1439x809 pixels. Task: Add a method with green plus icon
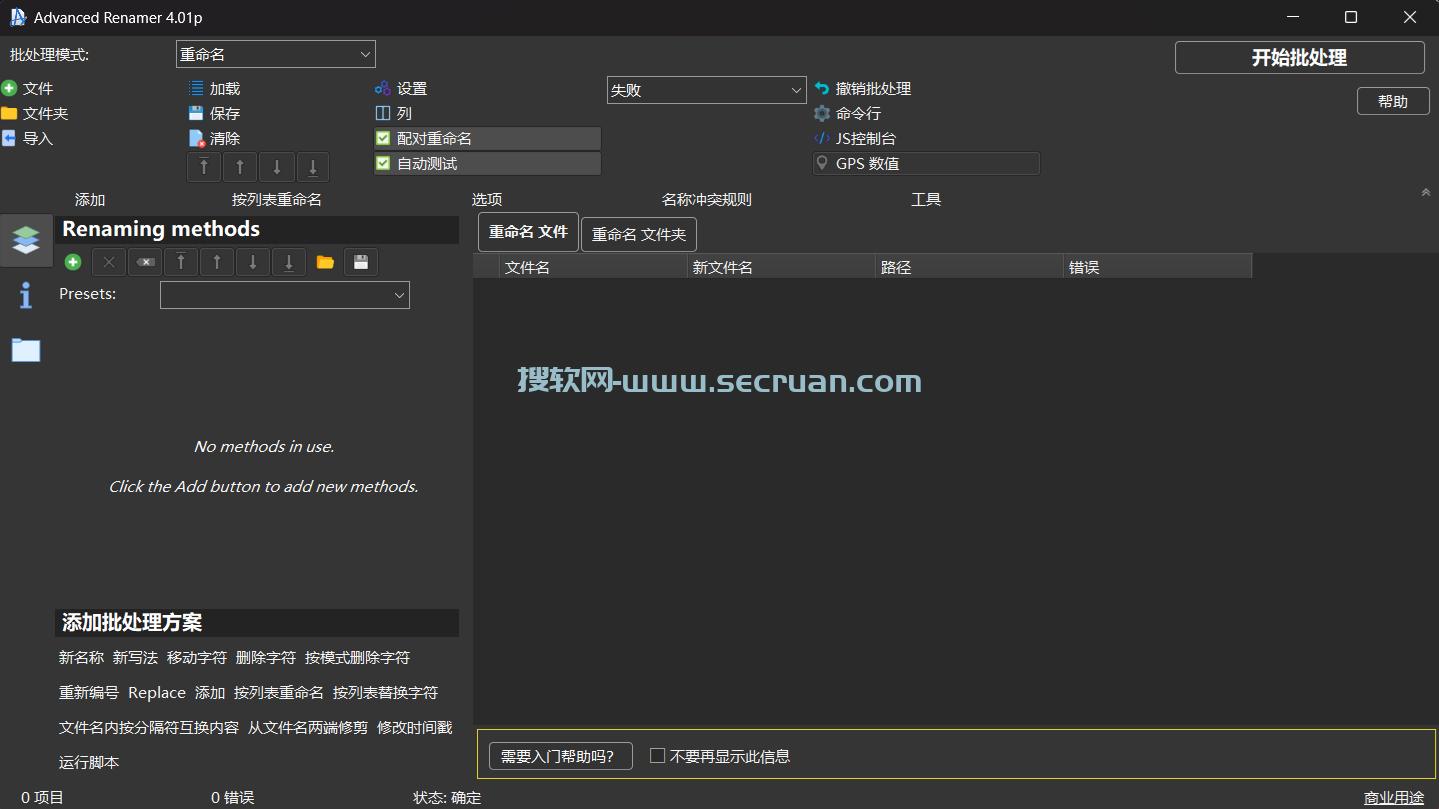coord(73,262)
